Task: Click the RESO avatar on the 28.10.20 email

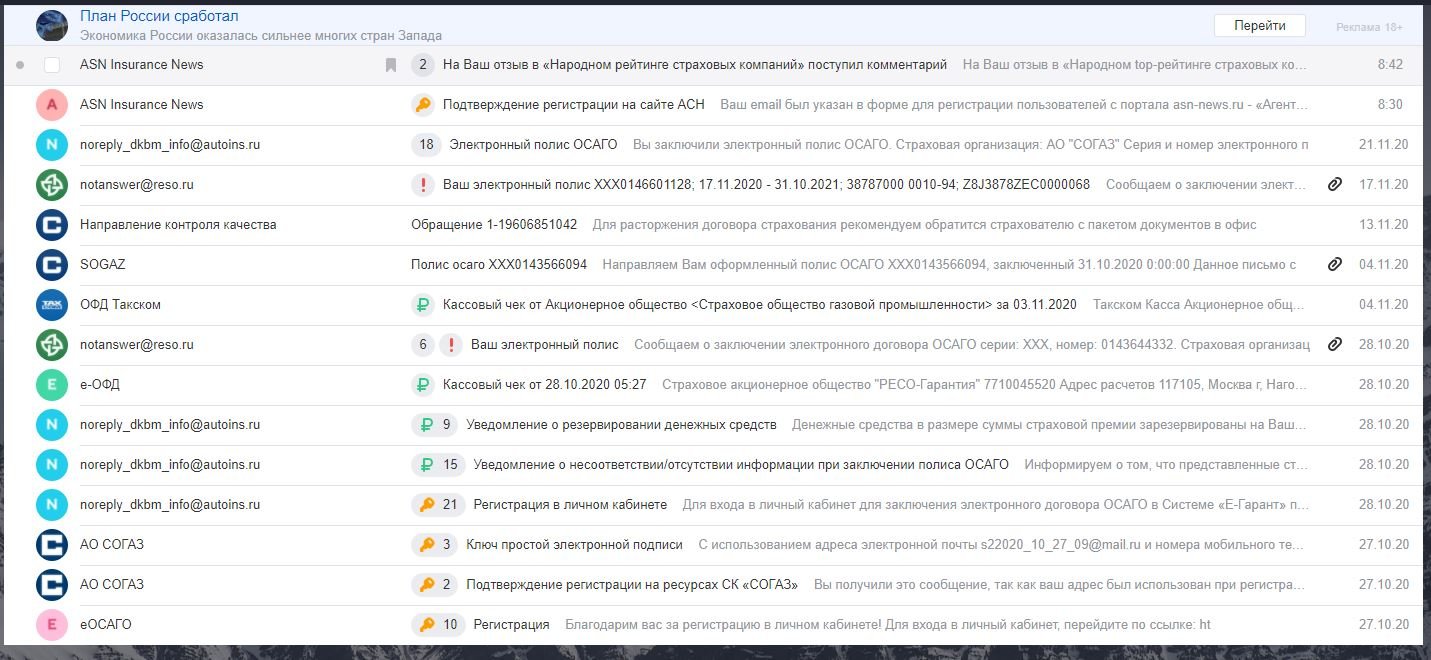Action: pos(52,345)
